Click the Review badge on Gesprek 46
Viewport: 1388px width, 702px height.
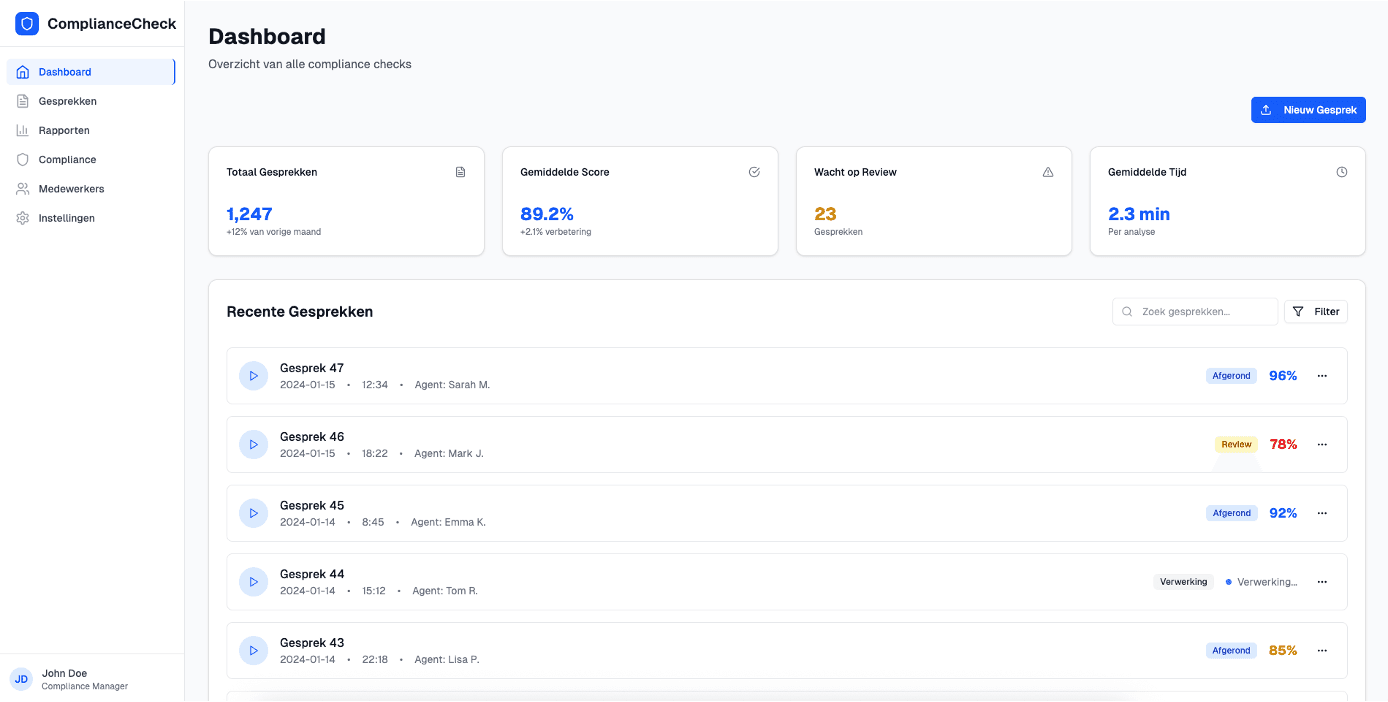point(1236,445)
